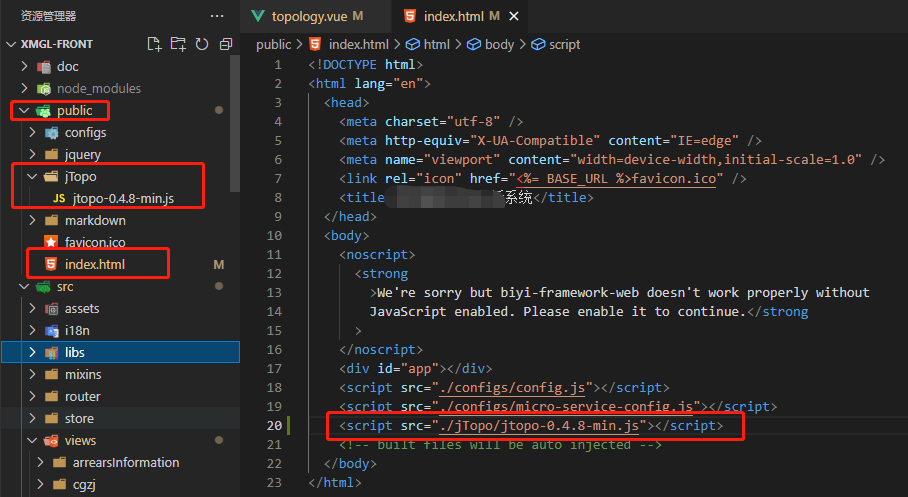This screenshot has height=497, width=908.
Task: Expand the cgzj folder
Action: [x=40, y=484]
